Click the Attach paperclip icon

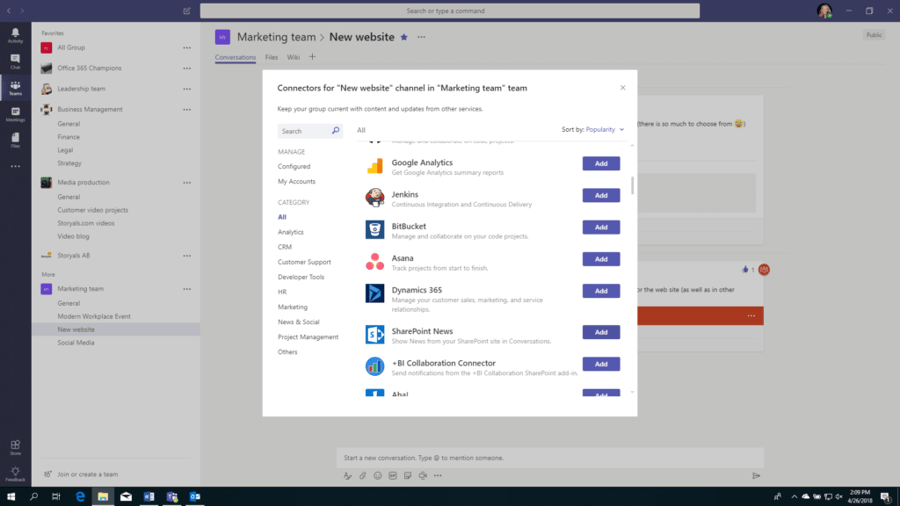(363, 476)
